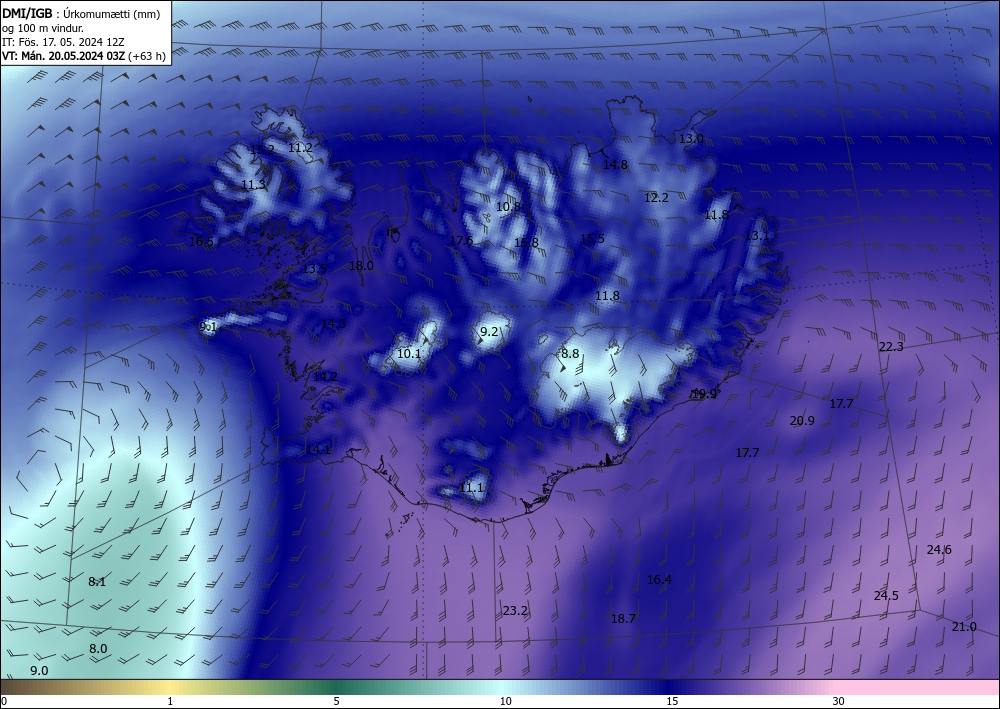This screenshot has width=1000, height=709.
Task: Click the map value '17.6'
Action: tap(461, 240)
